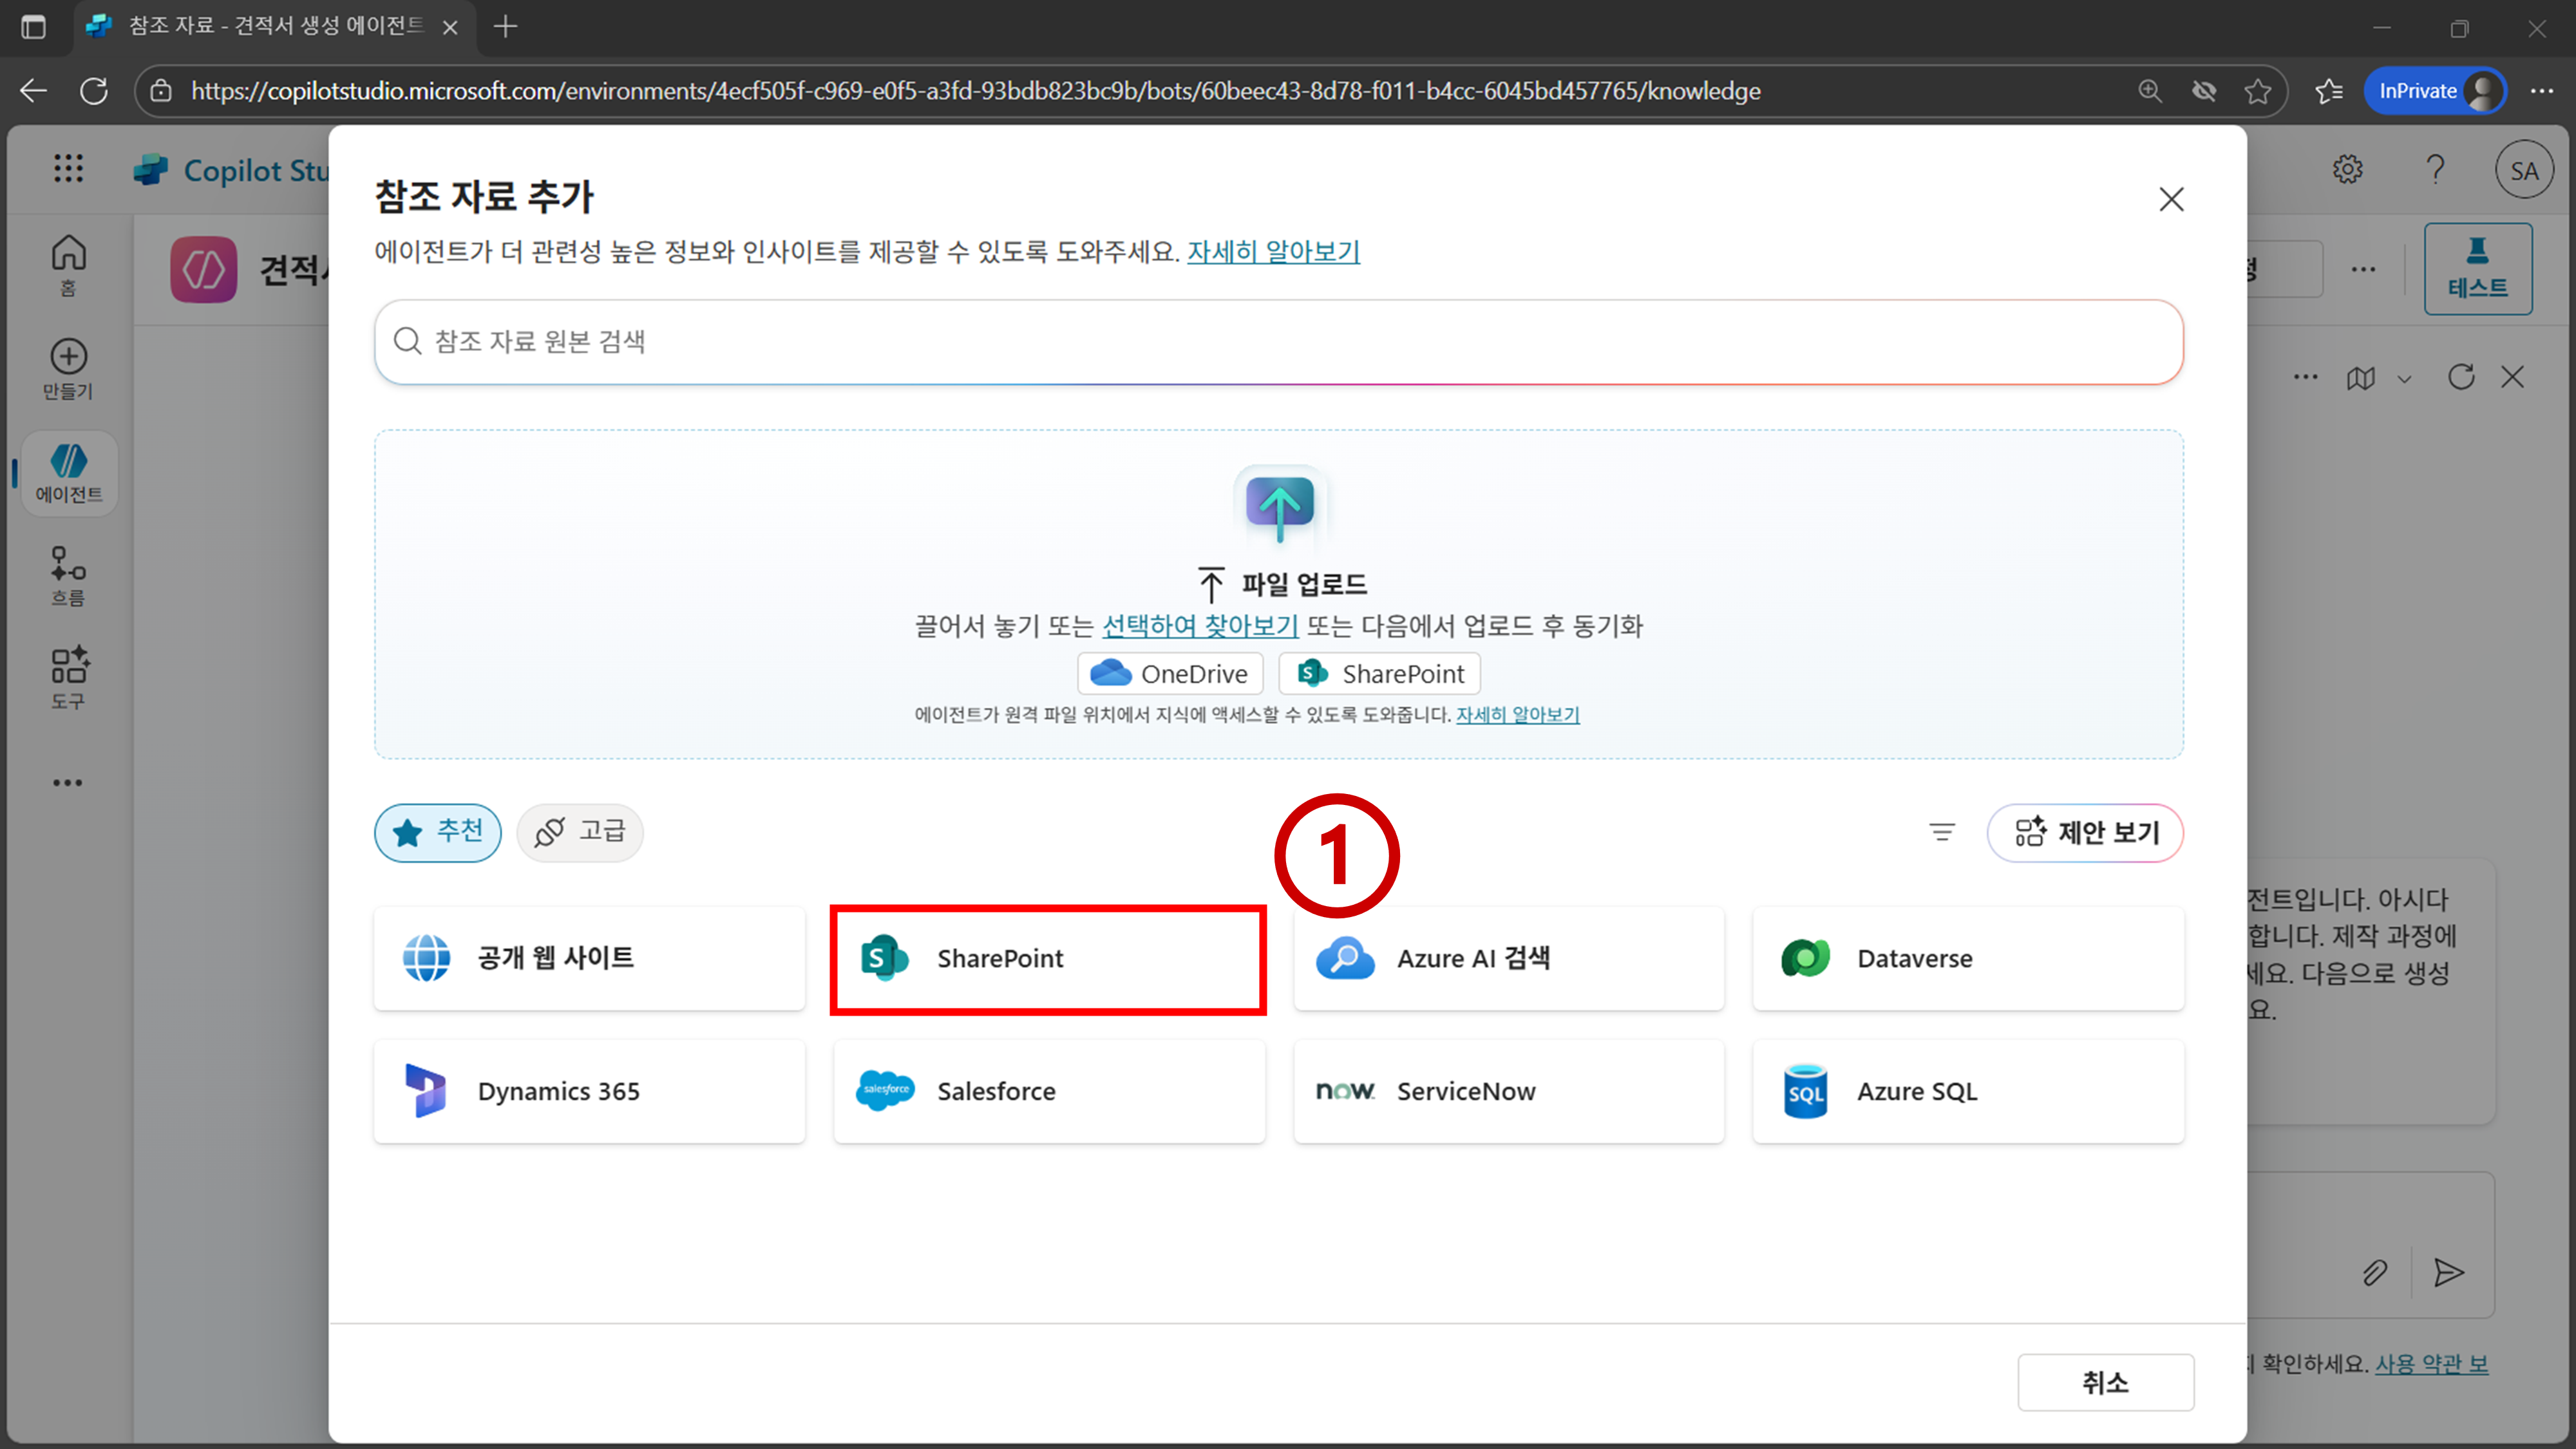Click the filter lines icon near 제안 보기
Screen dimensions: 2576x1449
(1941, 832)
